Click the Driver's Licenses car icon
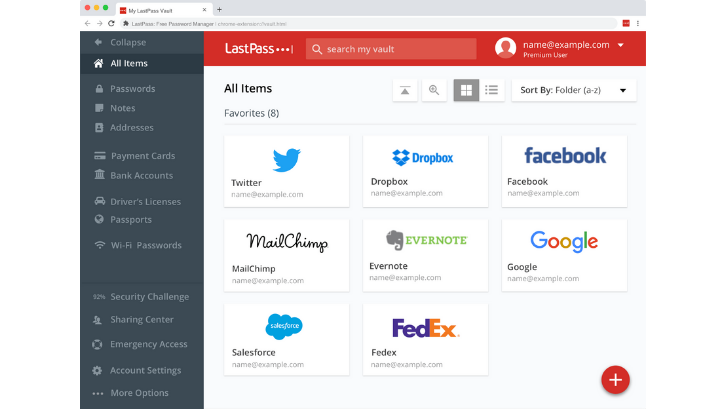The width and height of the screenshot is (726, 409). [x=100, y=201]
